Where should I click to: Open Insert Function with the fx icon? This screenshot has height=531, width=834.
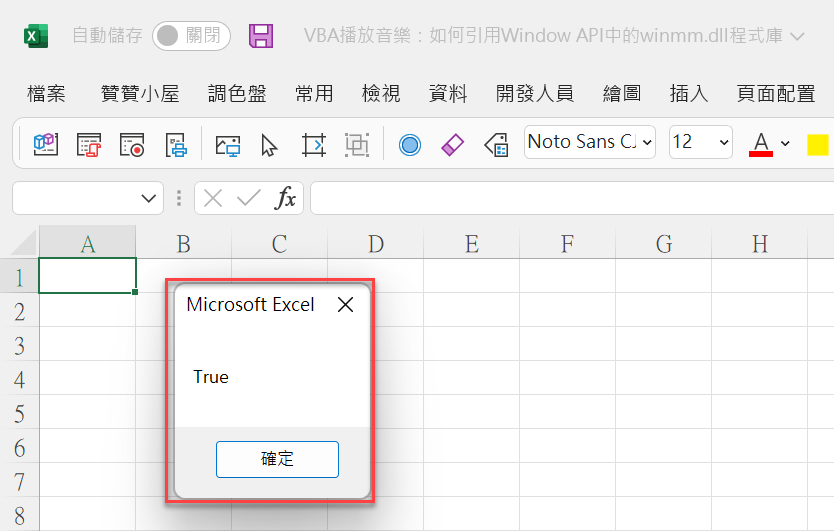[285, 198]
